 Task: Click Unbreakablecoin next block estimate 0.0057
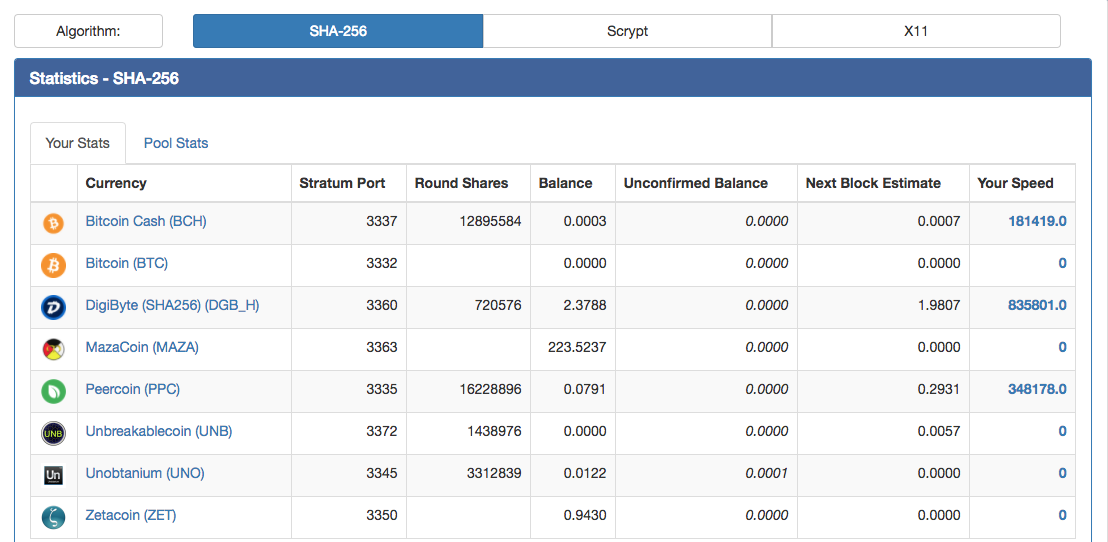point(939,431)
